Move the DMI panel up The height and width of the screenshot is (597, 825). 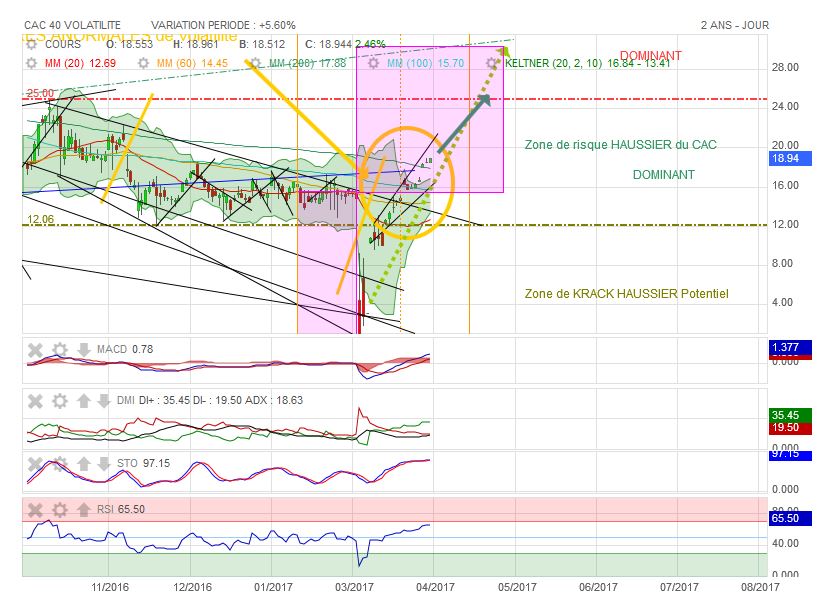coord(83,401)
